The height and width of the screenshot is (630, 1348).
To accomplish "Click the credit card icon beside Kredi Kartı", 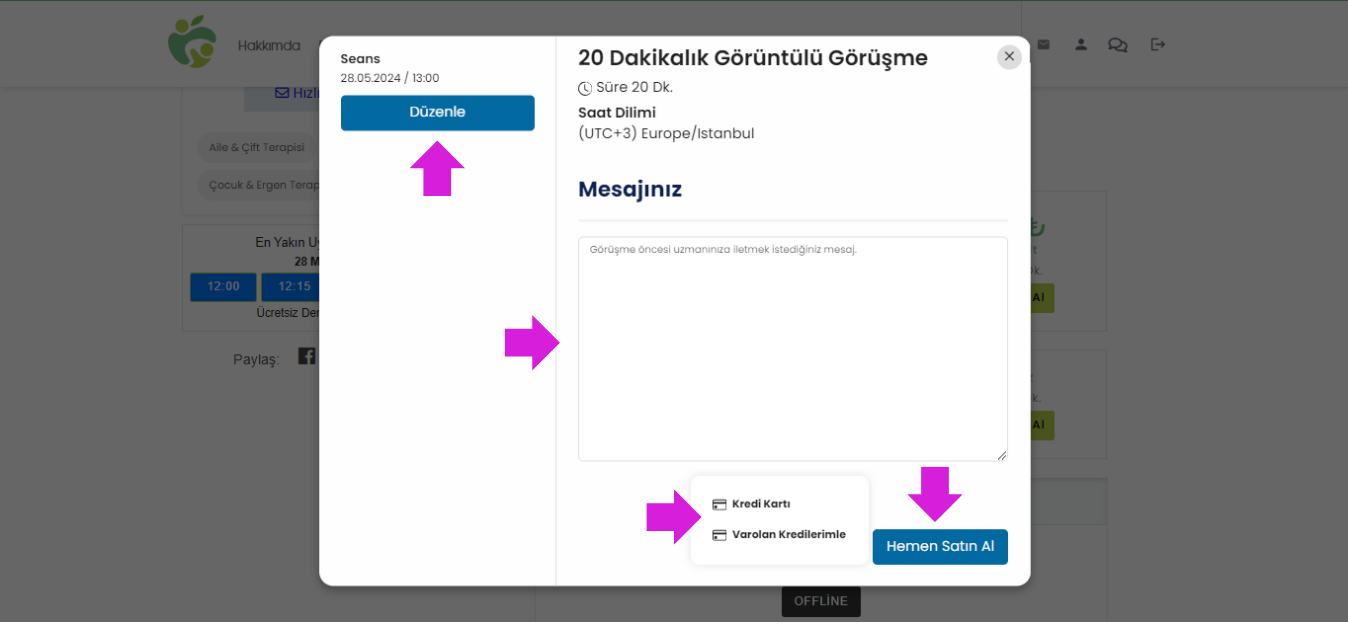I will pyautogui.click(x=719, y=505).
